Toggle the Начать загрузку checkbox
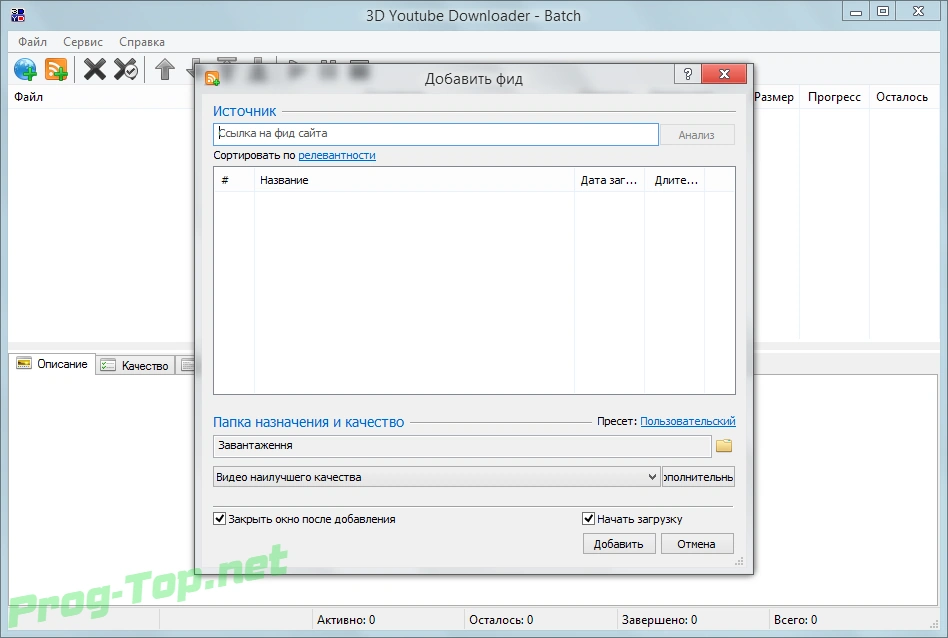 pos(588,518)
